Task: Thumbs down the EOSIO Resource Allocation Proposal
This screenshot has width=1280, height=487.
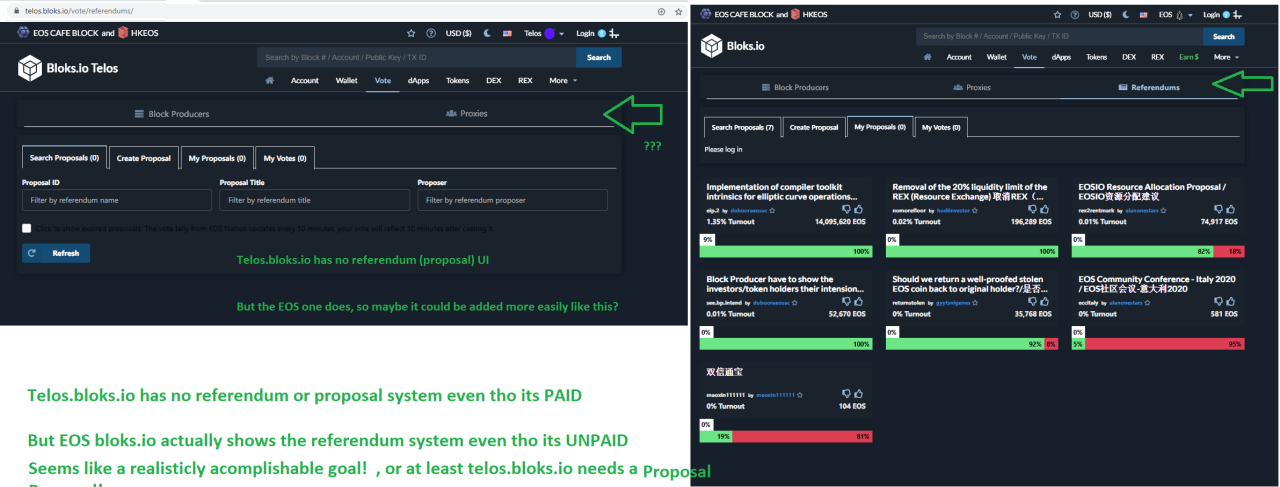Action: [1218, 210]
